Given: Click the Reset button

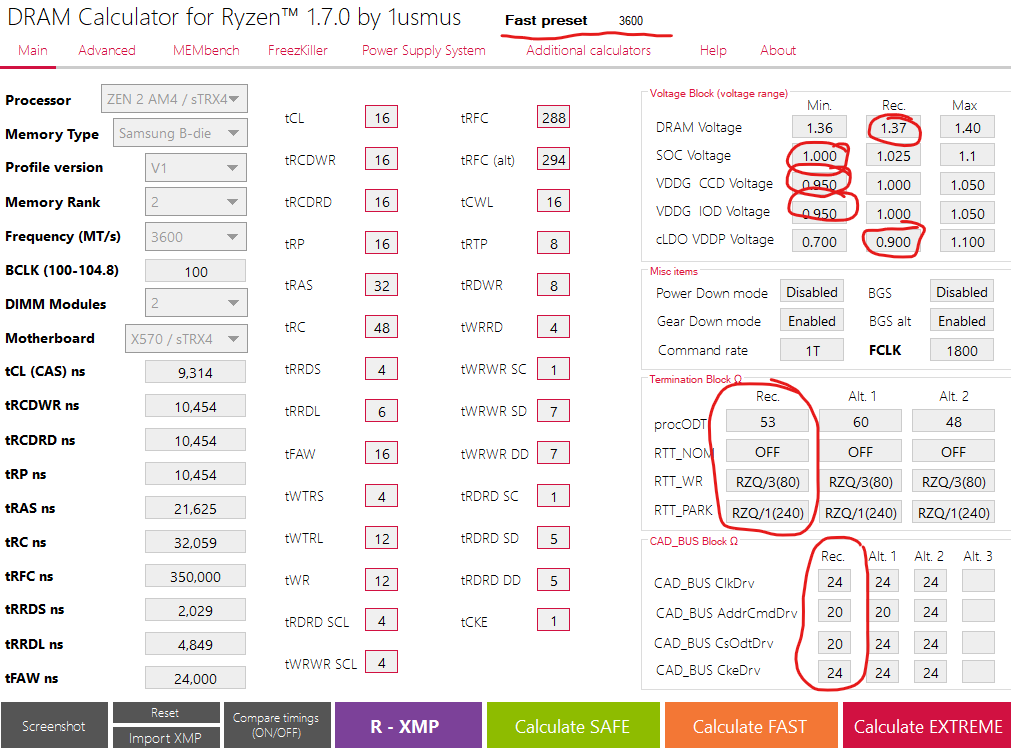Looking at the screenshot, I should 166,713.
